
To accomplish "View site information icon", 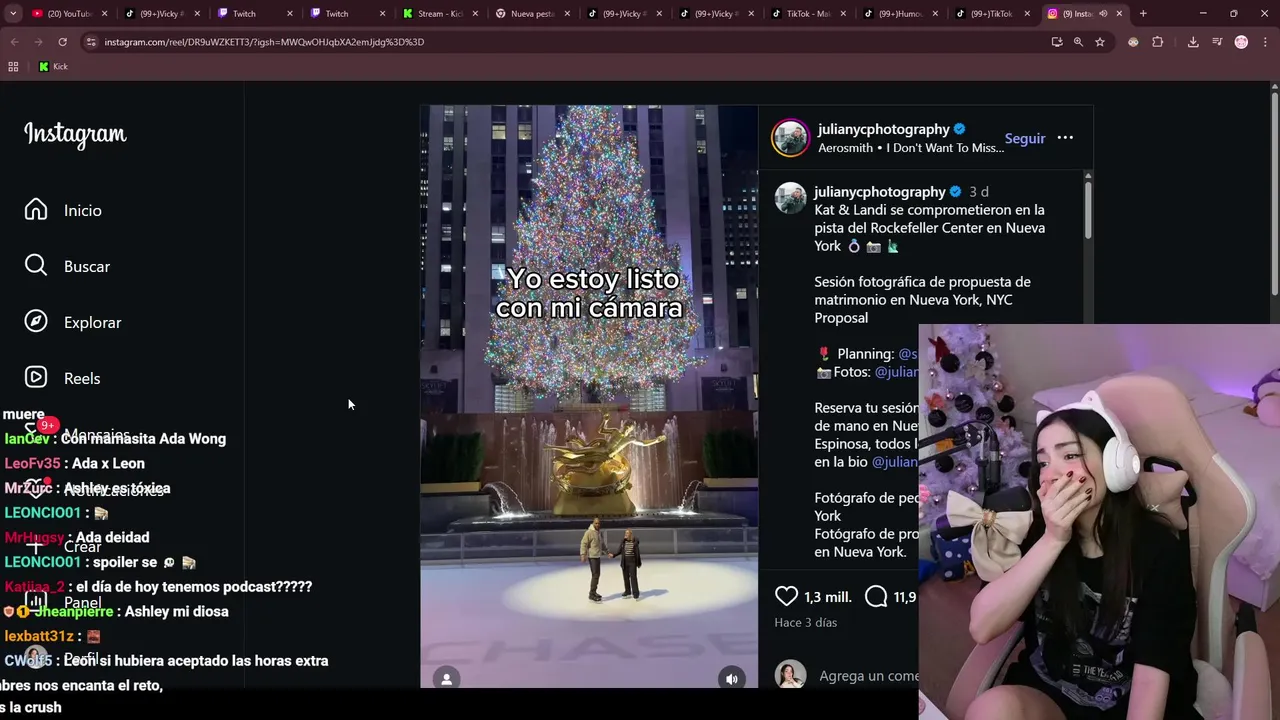I will tap(91, 42).
